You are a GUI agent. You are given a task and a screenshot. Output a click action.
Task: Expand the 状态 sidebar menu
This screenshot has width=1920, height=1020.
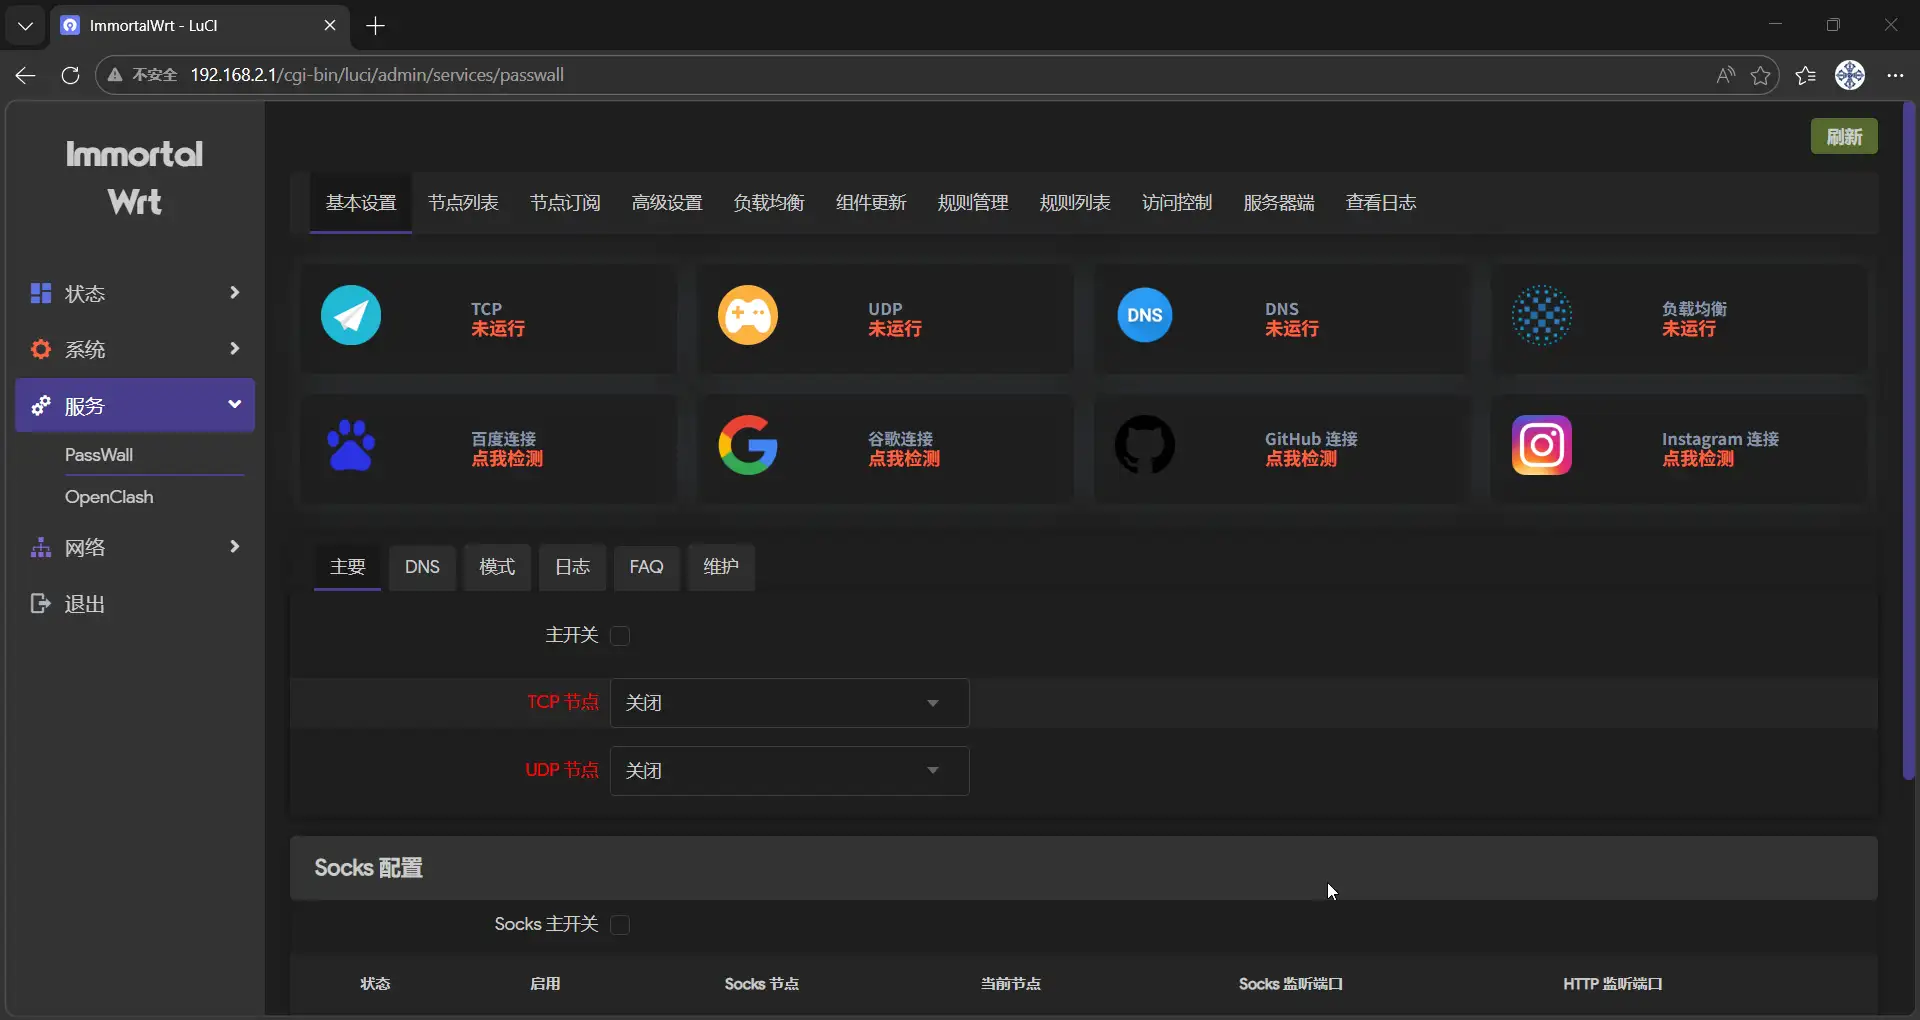tap(135, 293)
